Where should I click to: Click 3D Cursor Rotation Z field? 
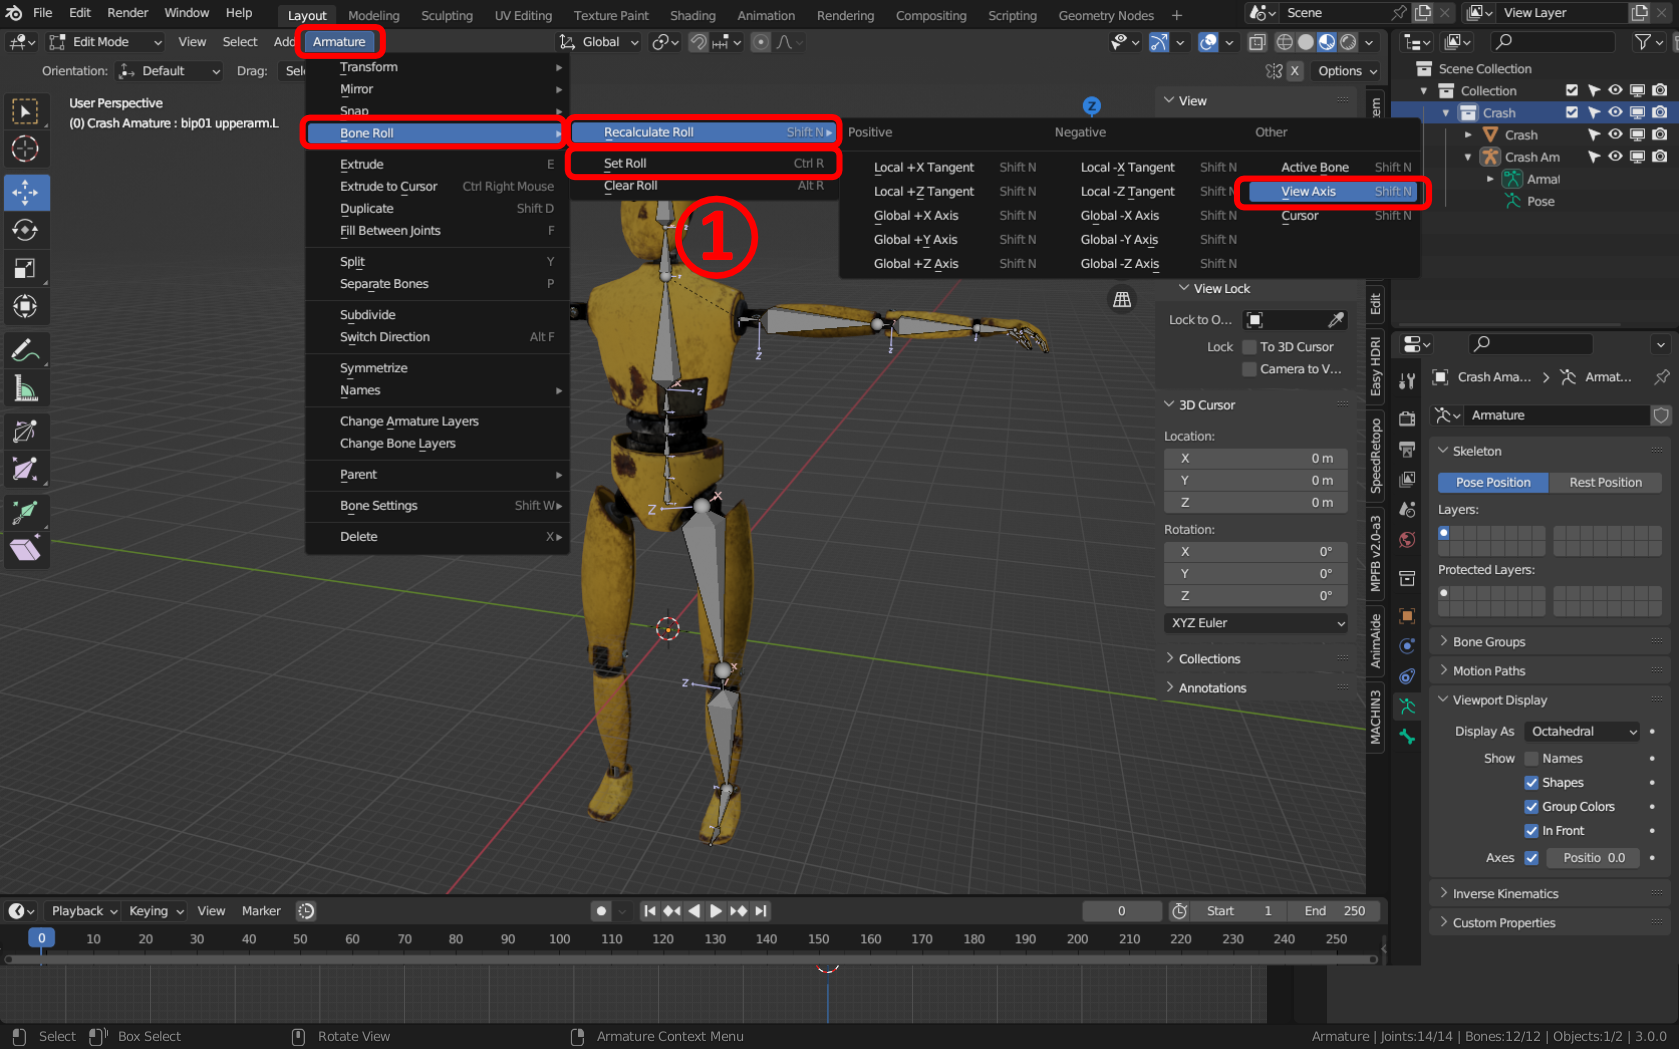coord(1256,596)
